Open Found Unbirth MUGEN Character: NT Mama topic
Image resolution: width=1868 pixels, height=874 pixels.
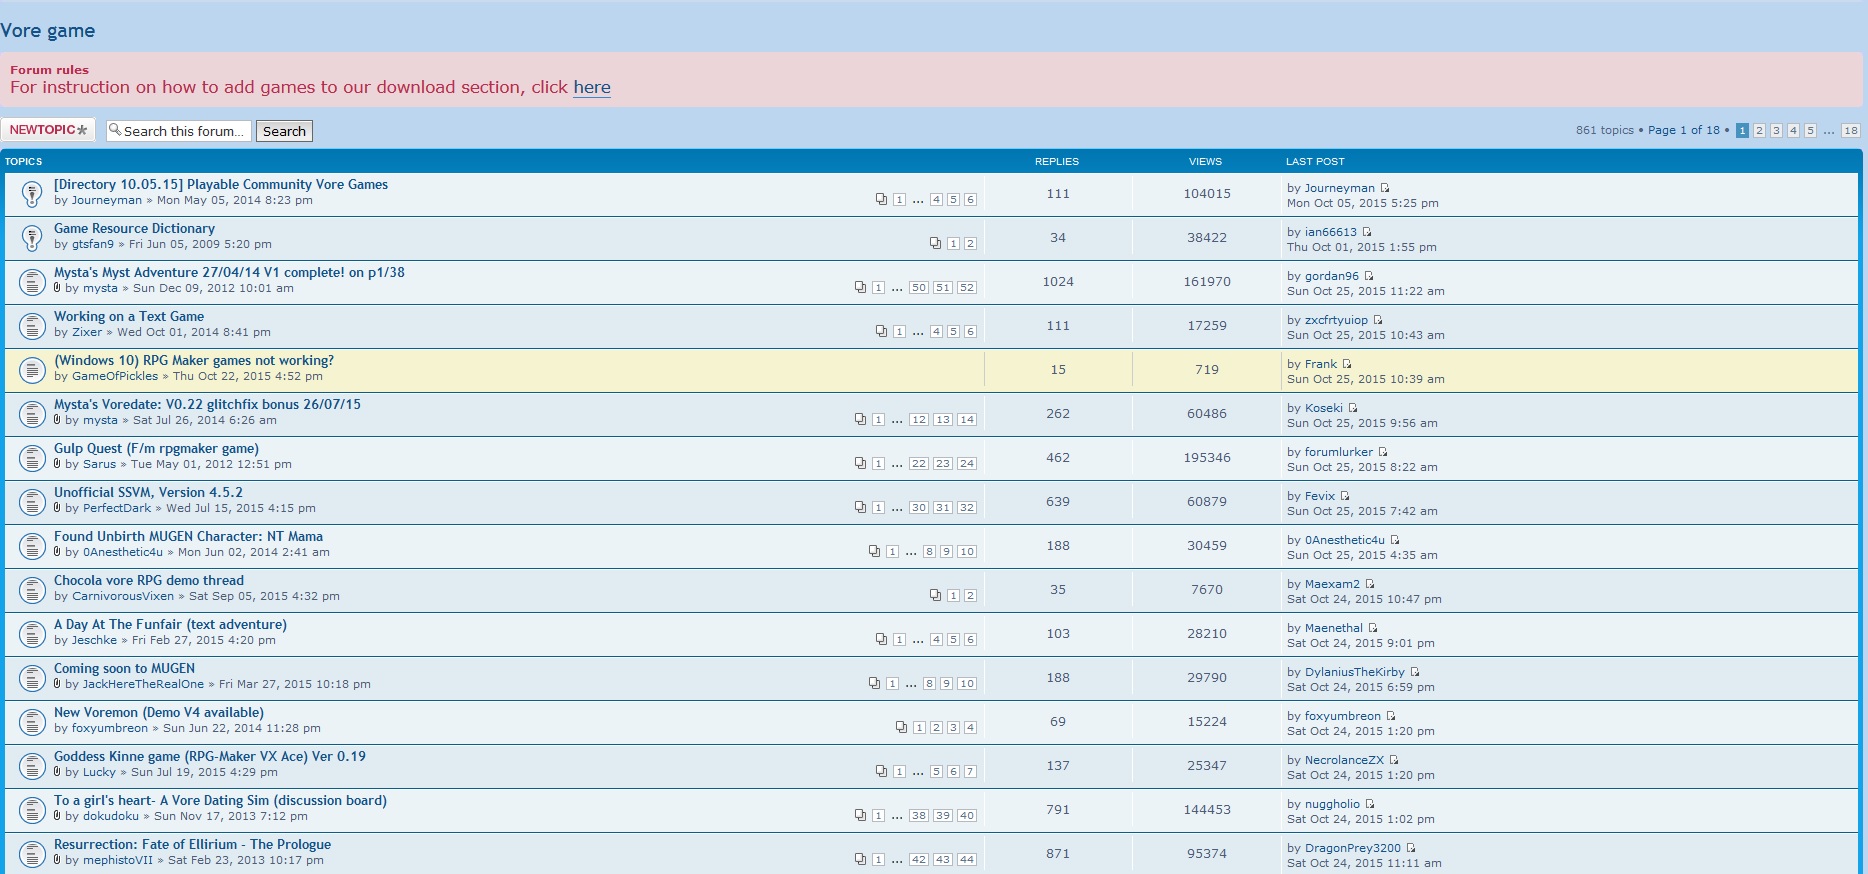[x=188, y=536]
